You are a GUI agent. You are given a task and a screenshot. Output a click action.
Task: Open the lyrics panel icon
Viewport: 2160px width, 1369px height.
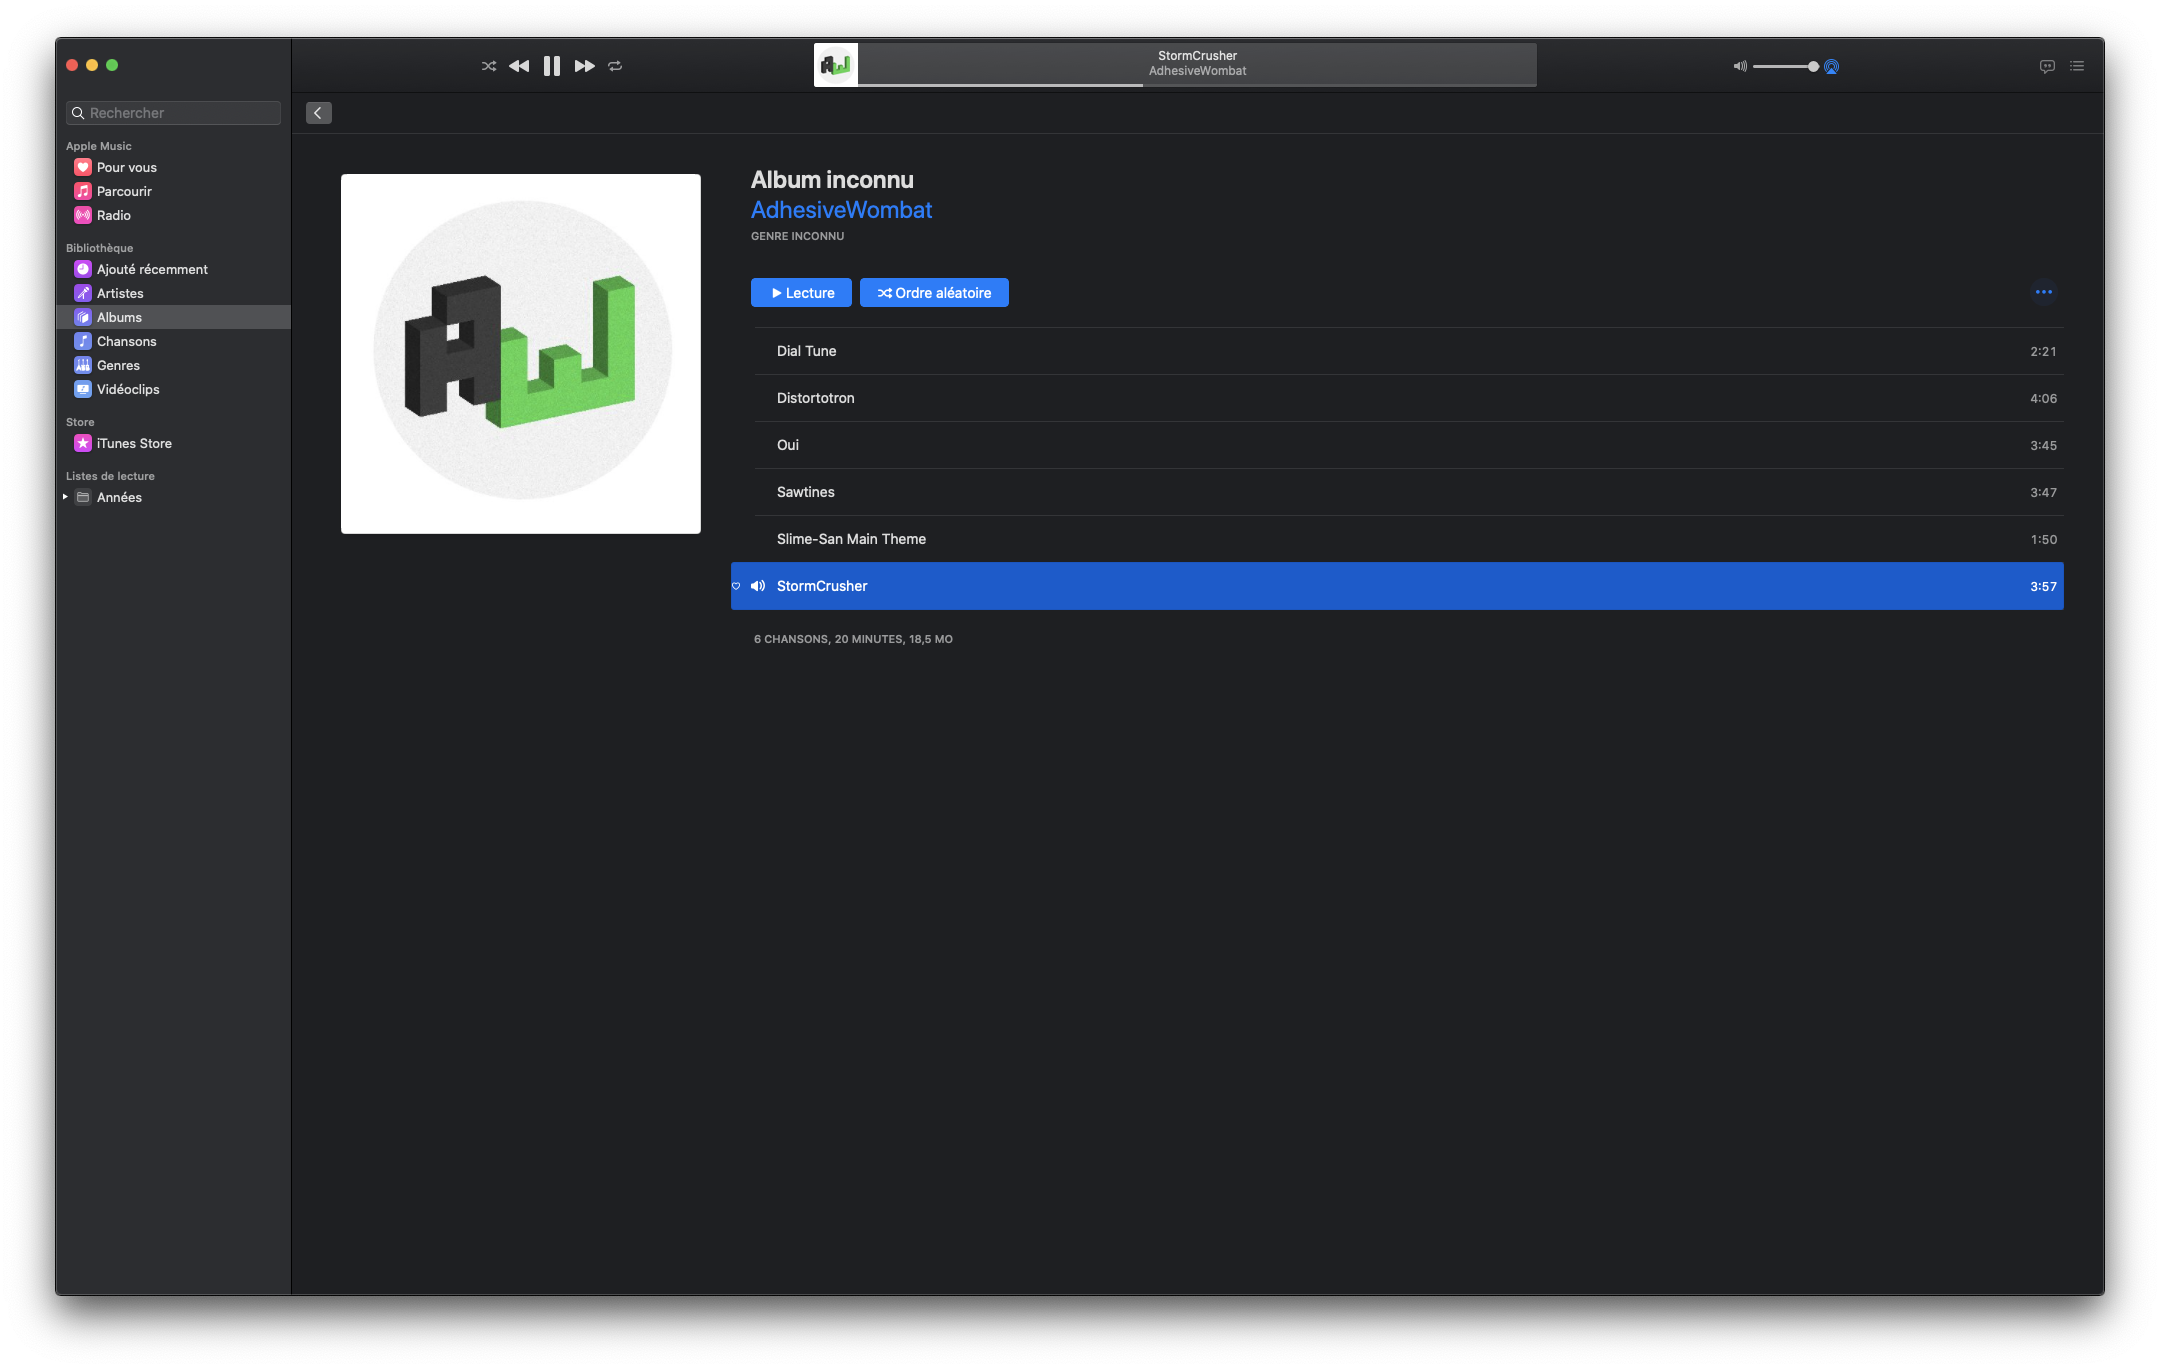point(2046,66)
